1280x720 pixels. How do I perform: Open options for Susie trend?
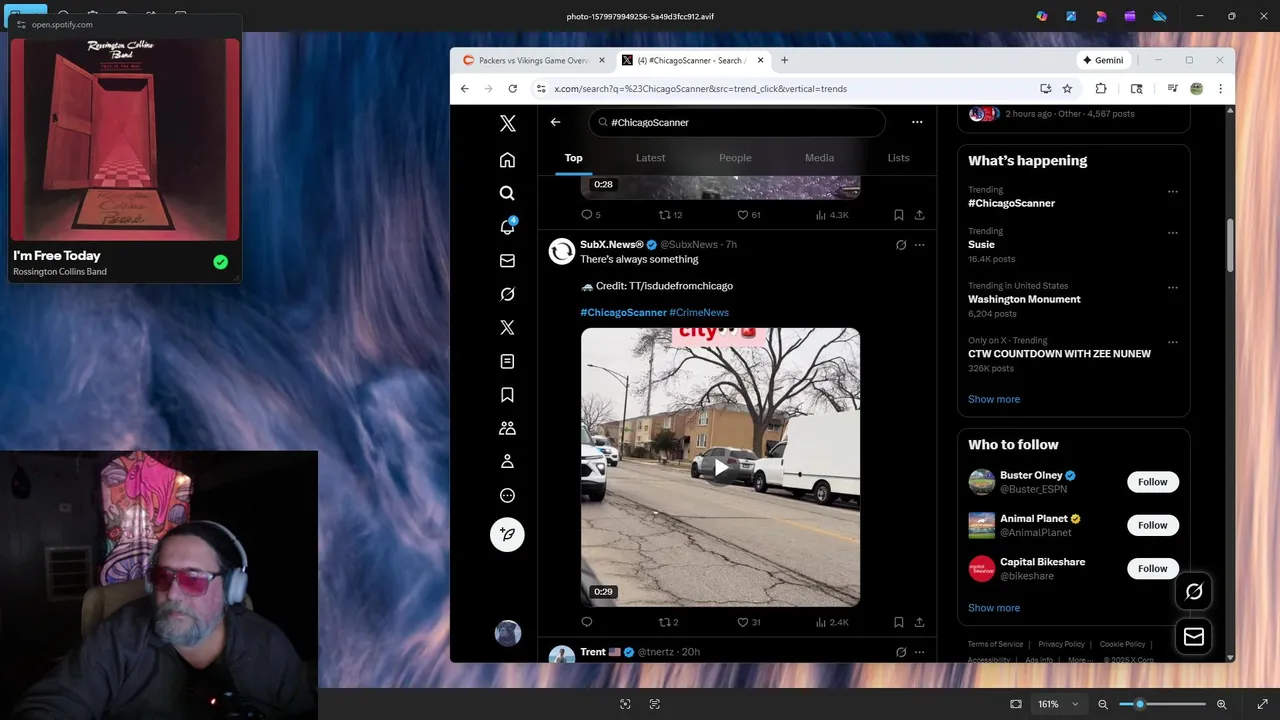[x=1173, y=233]
